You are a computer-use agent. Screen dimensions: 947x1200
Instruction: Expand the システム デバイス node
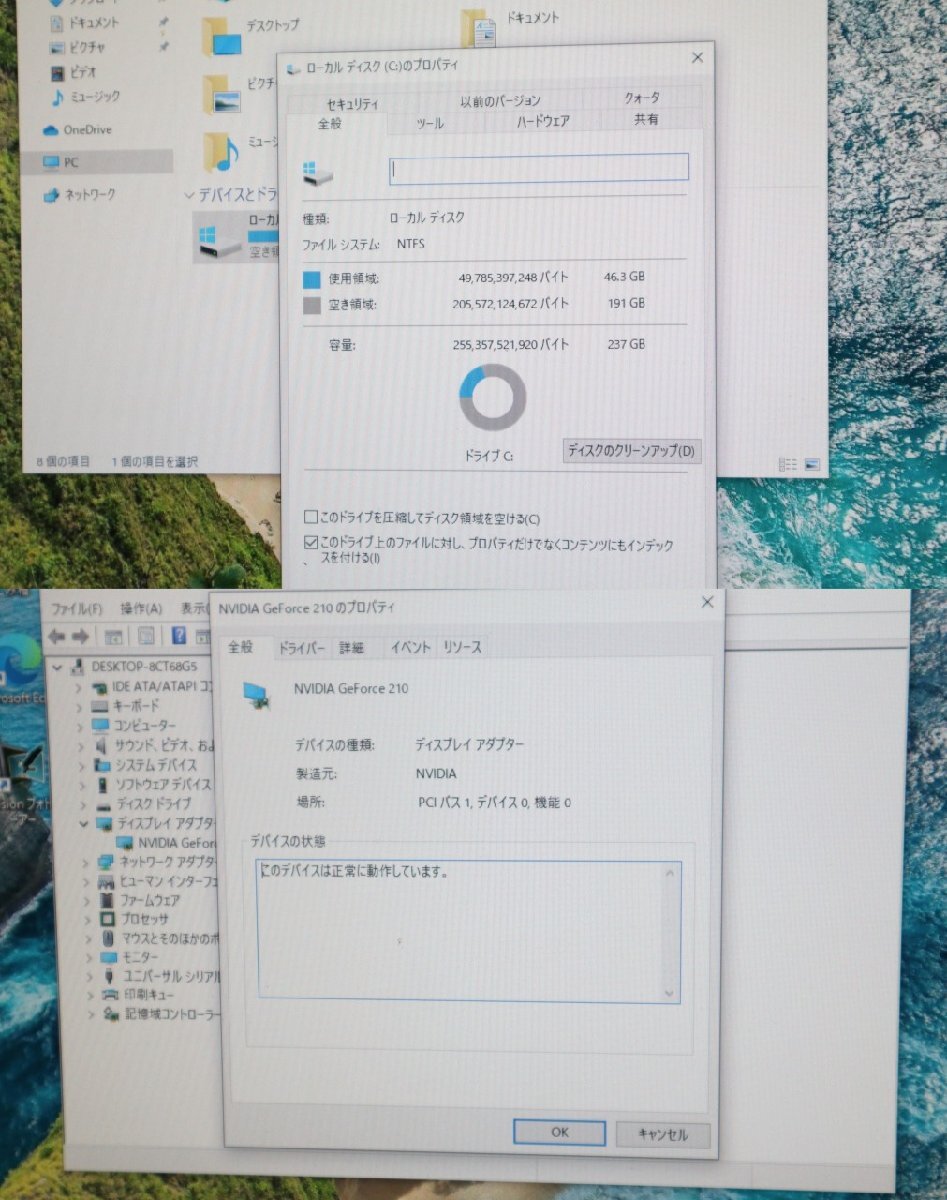[x=80, y=766]
